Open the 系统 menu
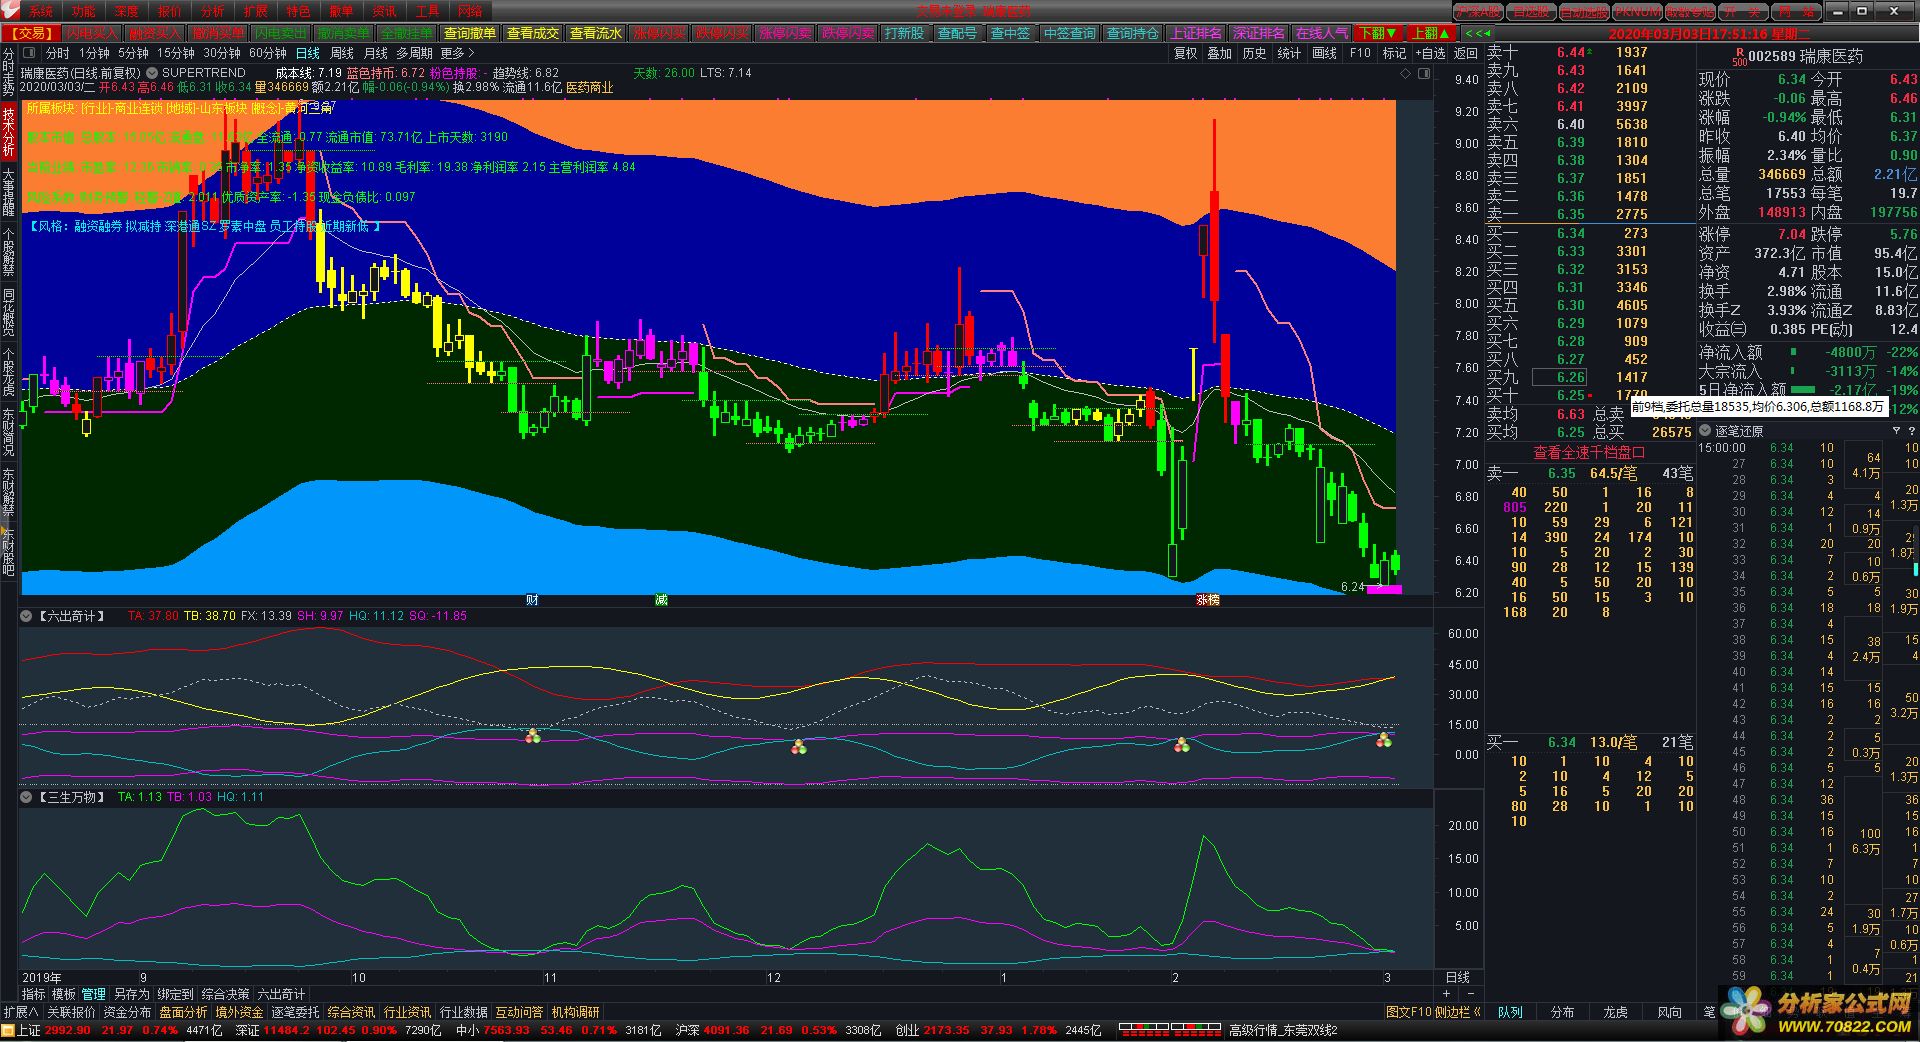 tap(40, 11)
